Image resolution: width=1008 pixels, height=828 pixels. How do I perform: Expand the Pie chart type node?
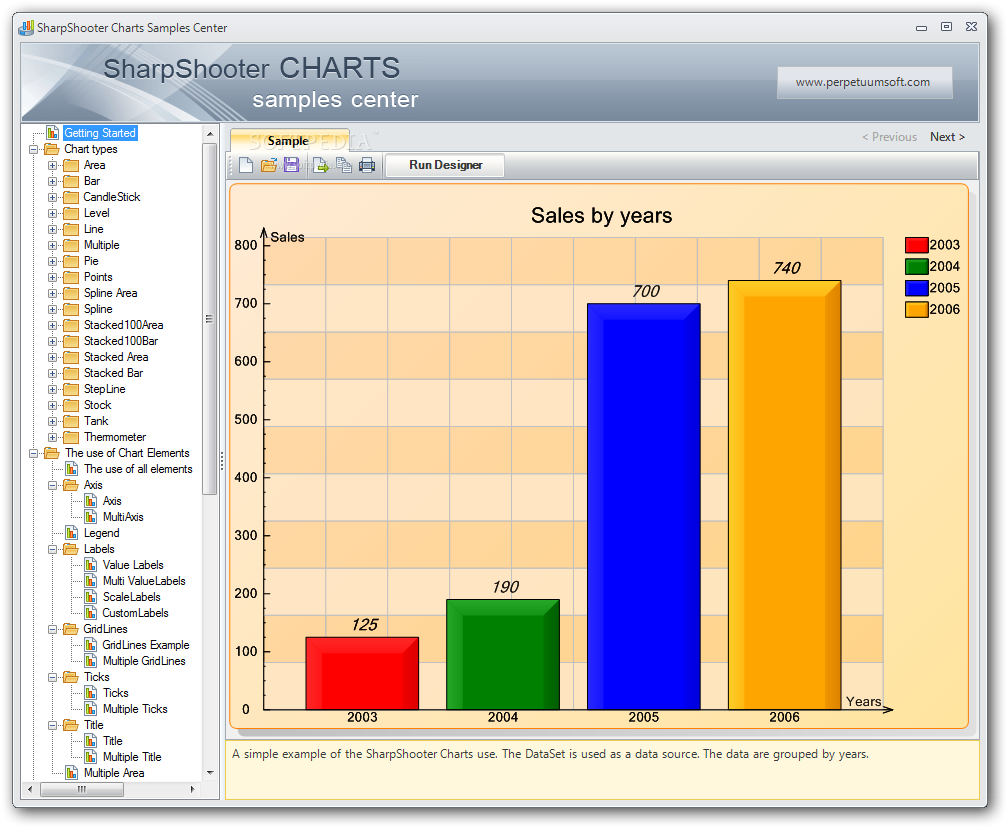pyautogui.click(x=53, y=261)
